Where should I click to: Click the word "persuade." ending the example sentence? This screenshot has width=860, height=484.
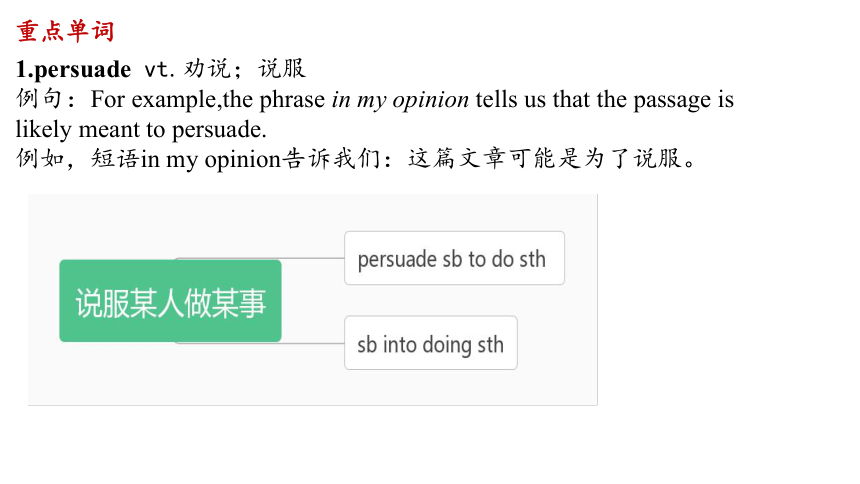point(219,130)
